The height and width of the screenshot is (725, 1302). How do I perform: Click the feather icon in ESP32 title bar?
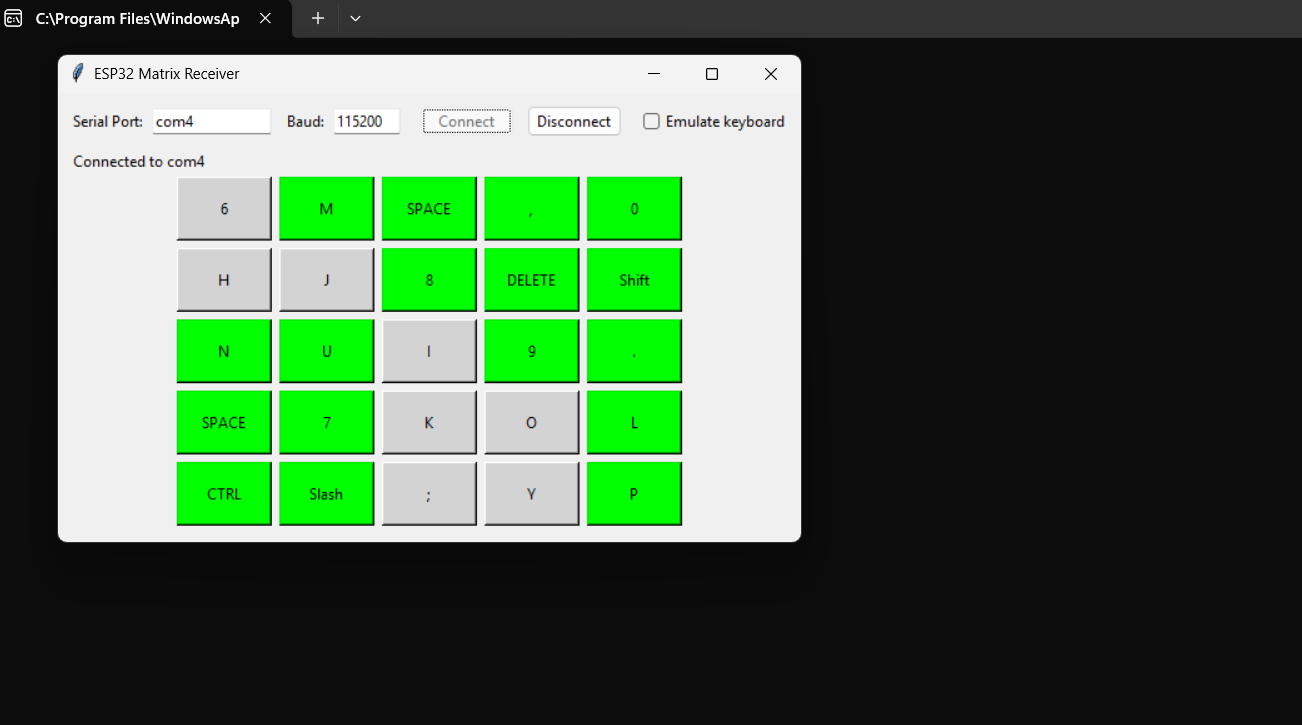[78, 74]
